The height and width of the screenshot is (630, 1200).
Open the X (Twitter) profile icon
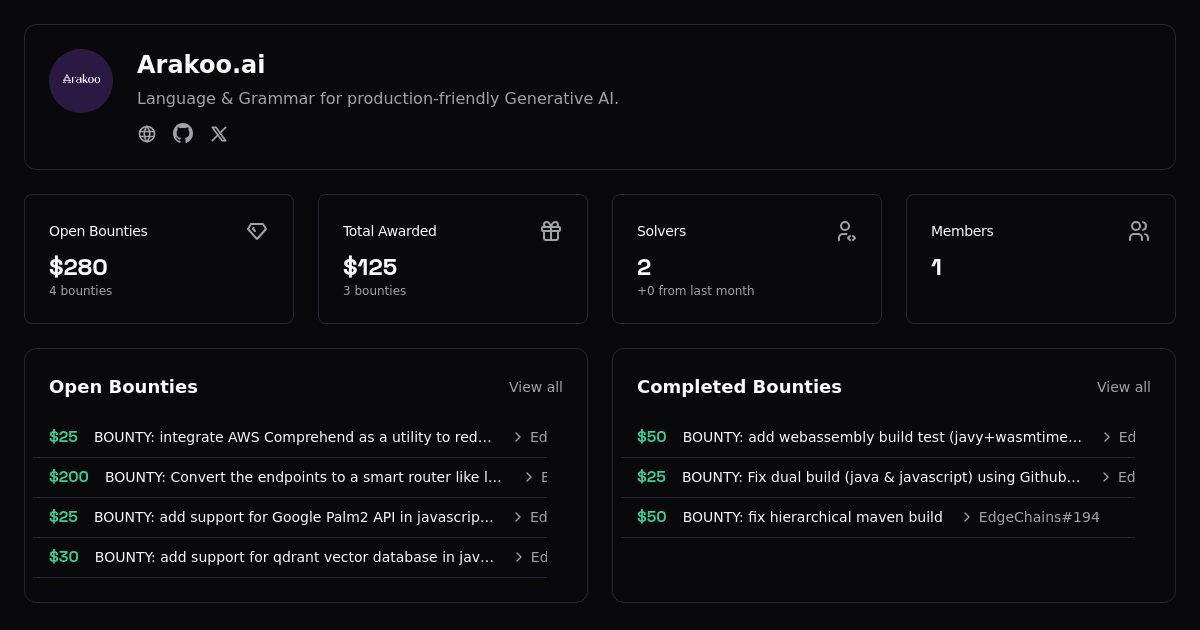(219, 134)
